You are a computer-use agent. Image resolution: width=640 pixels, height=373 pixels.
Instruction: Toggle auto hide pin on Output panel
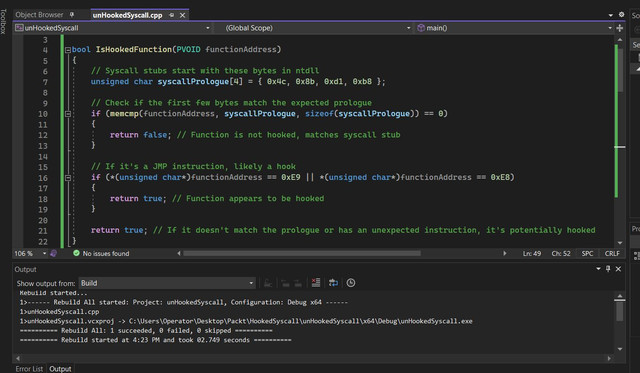point(608,269)
